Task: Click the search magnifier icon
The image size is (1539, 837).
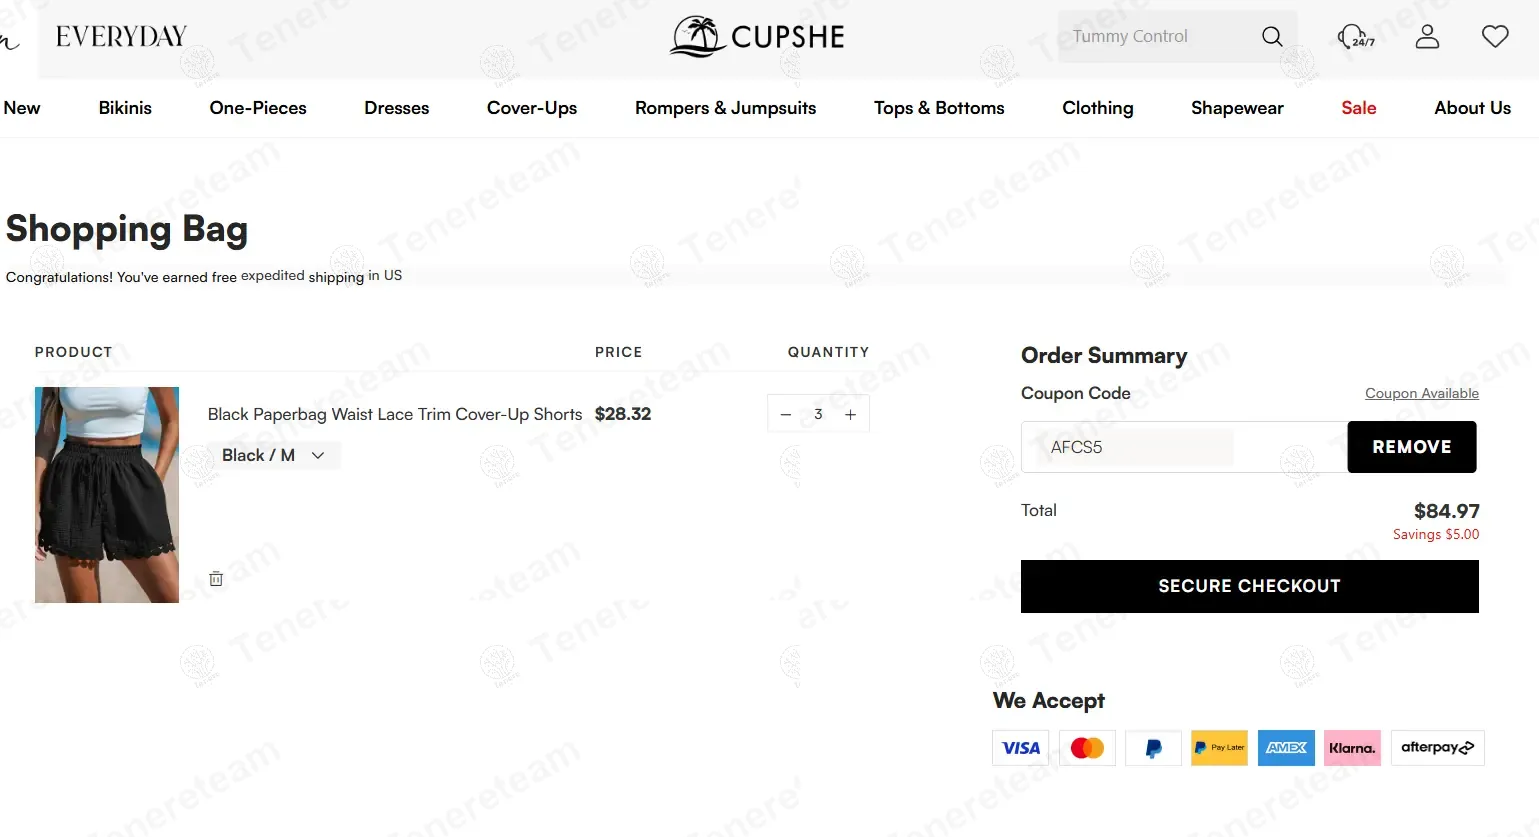Action: pos(1271,37)
